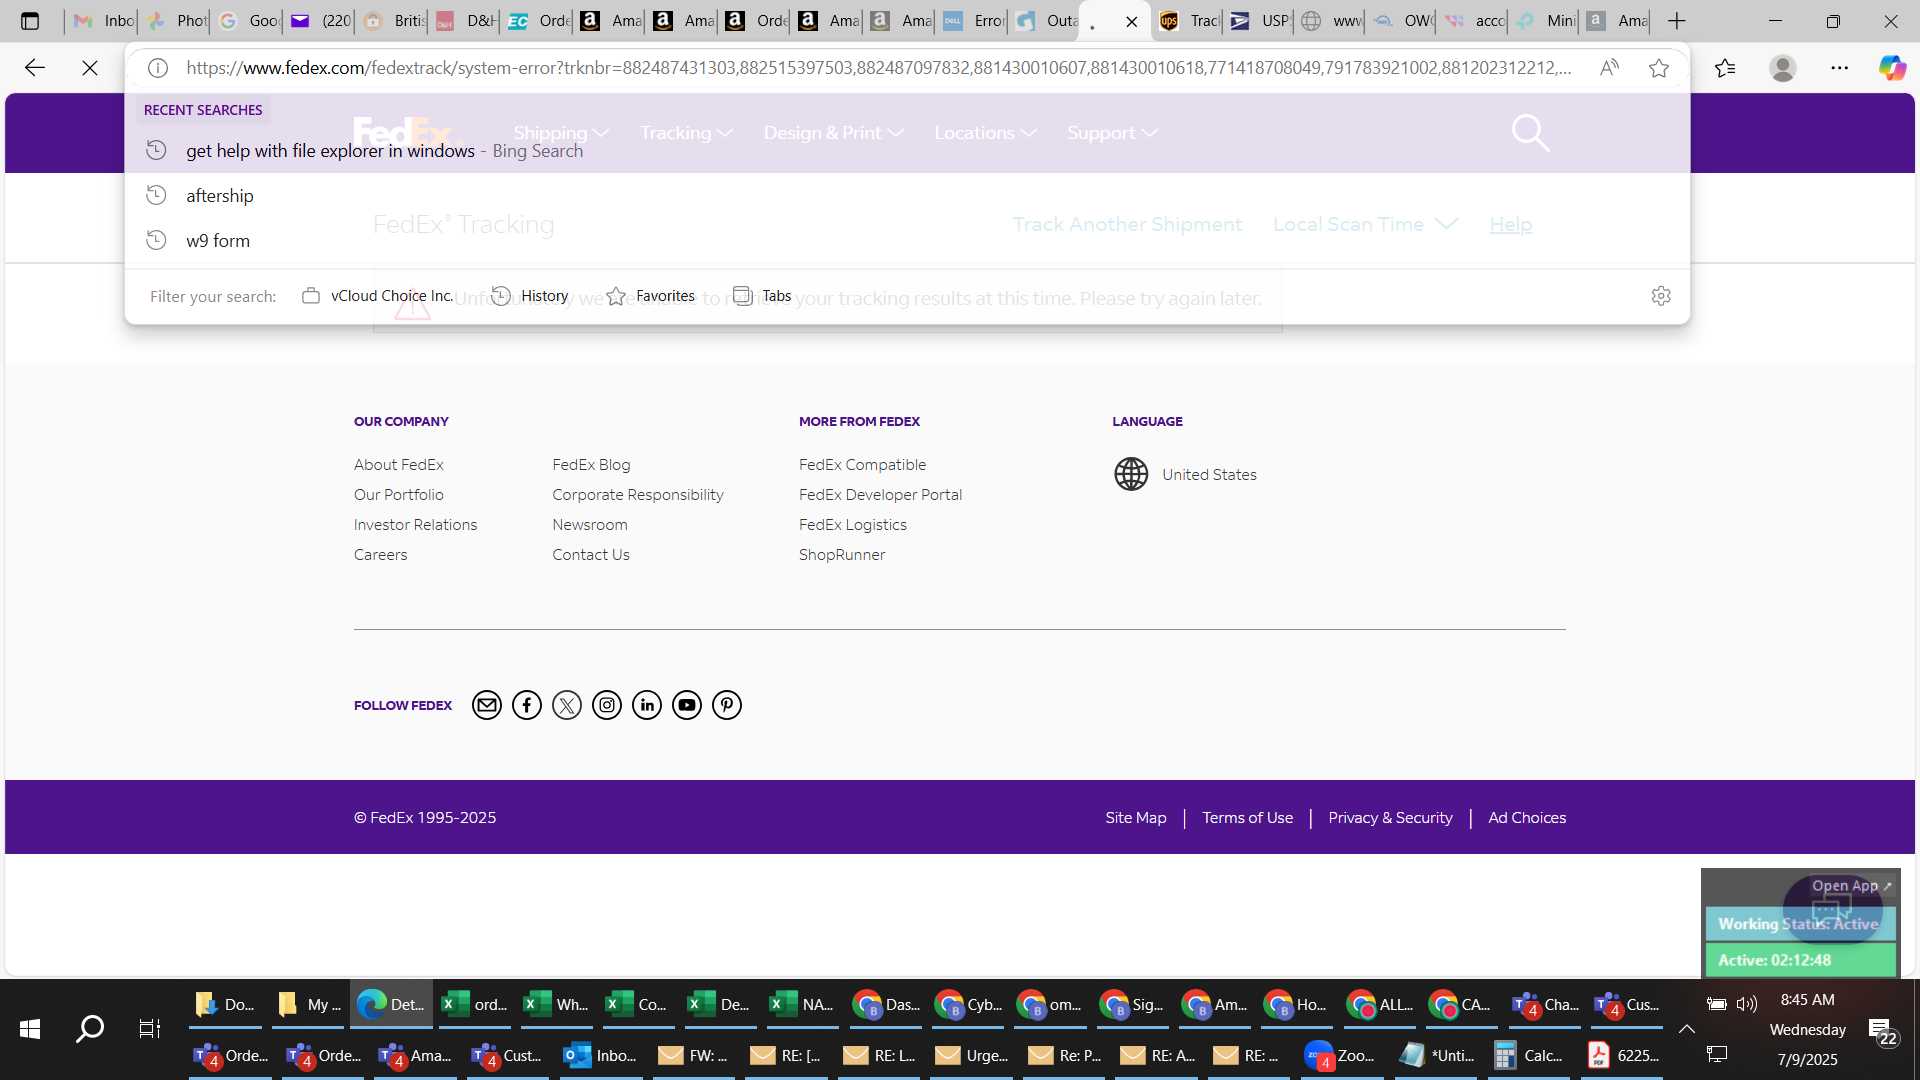Open the tab actions menu icon
The width and height of the screenshot is (1920, 1080).
click(30, 21)
